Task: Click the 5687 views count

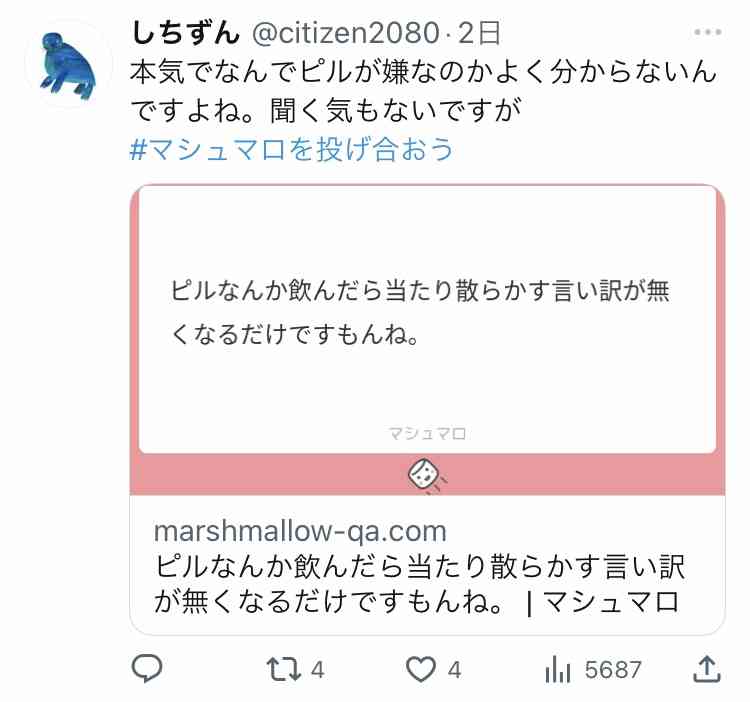Action: tap(613, 669)
